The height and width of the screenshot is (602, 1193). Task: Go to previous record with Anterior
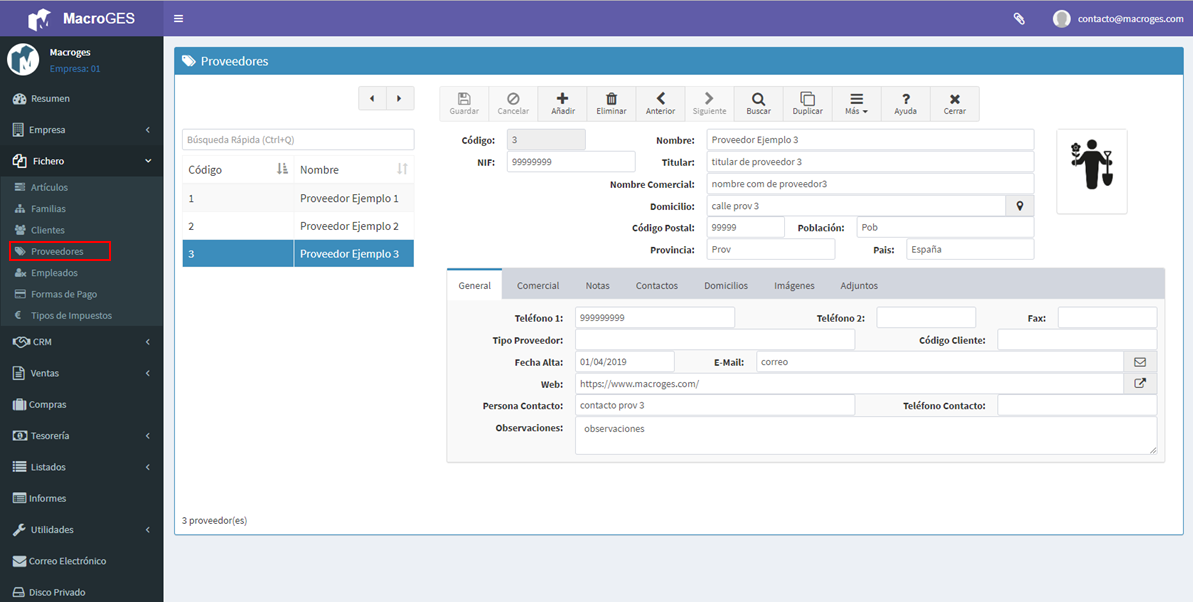(x=660, y=104)
